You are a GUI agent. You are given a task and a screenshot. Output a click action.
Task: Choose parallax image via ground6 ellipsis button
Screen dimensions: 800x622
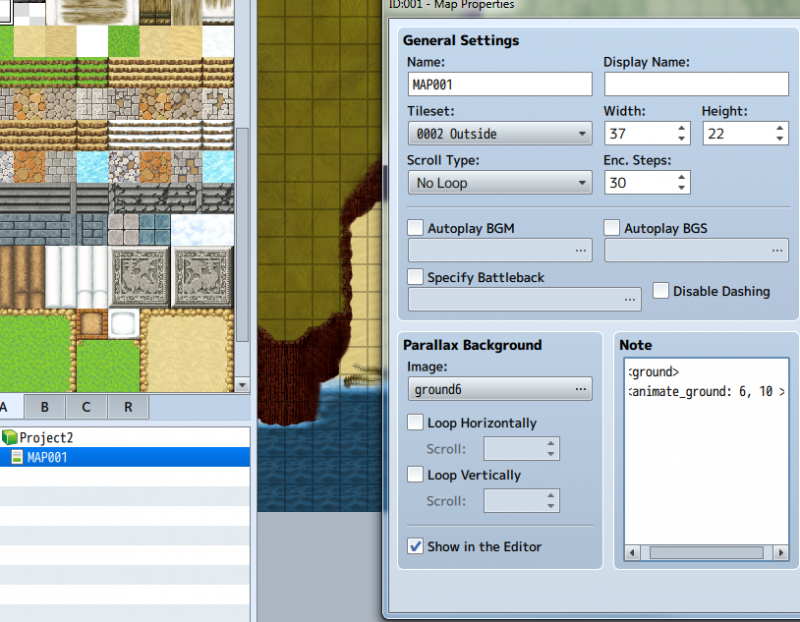[581, 389]
